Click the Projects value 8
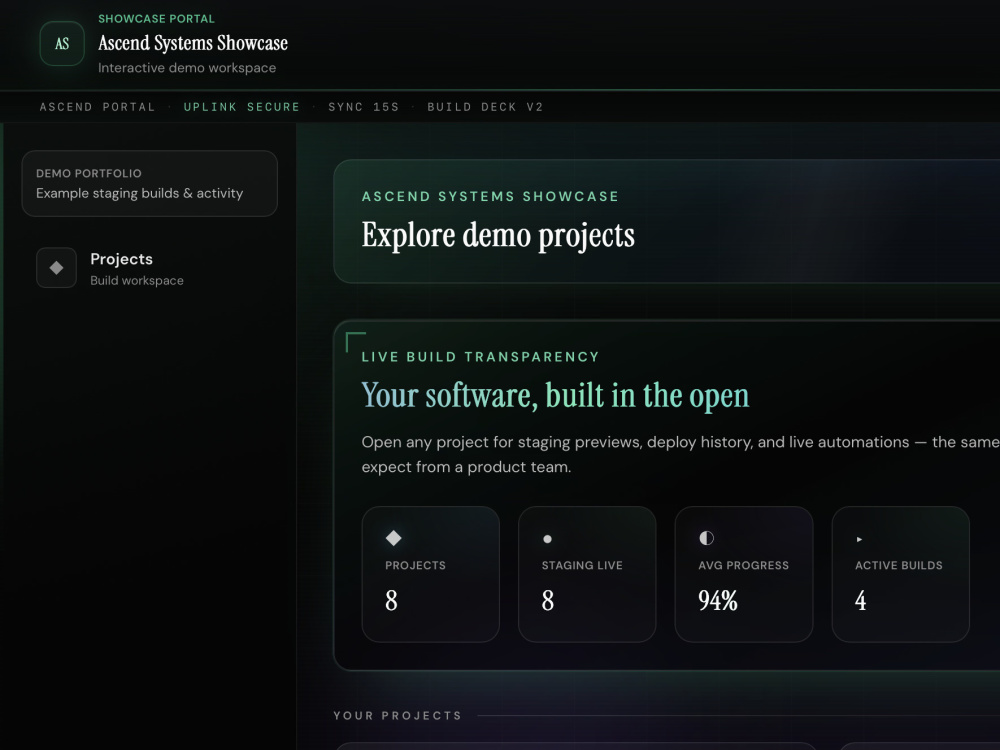 click(391, 600)
